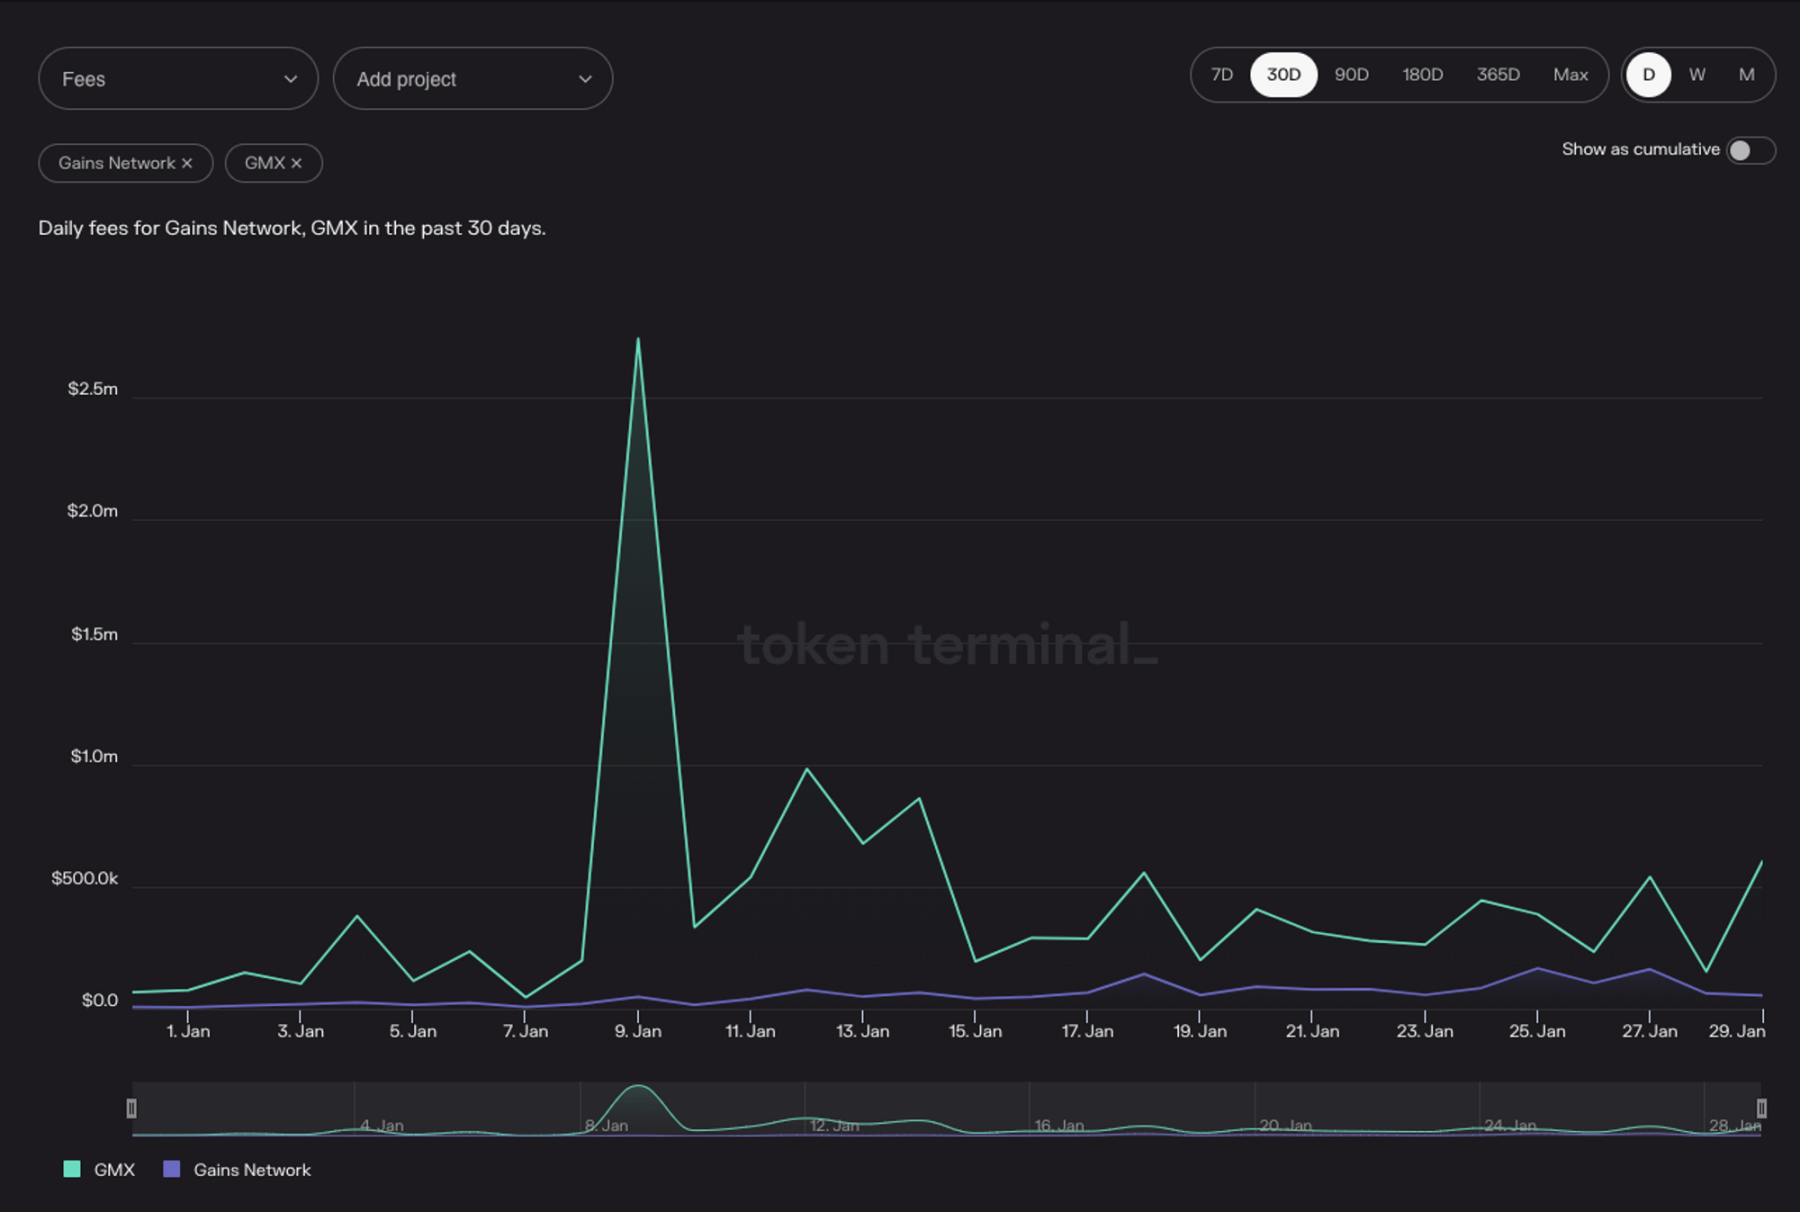Click the 21. Jan x-axis label

(x=1312, y=1031)
